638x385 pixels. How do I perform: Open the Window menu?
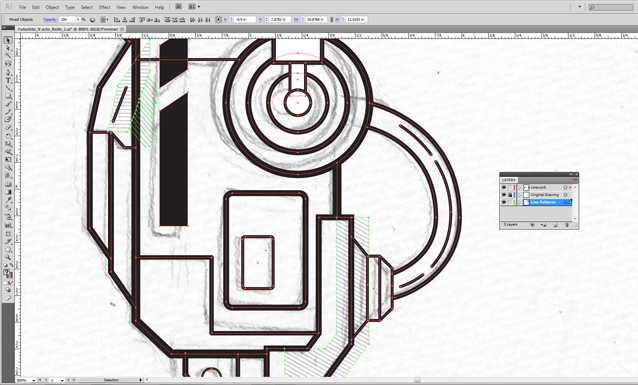(x=140, y=7)
